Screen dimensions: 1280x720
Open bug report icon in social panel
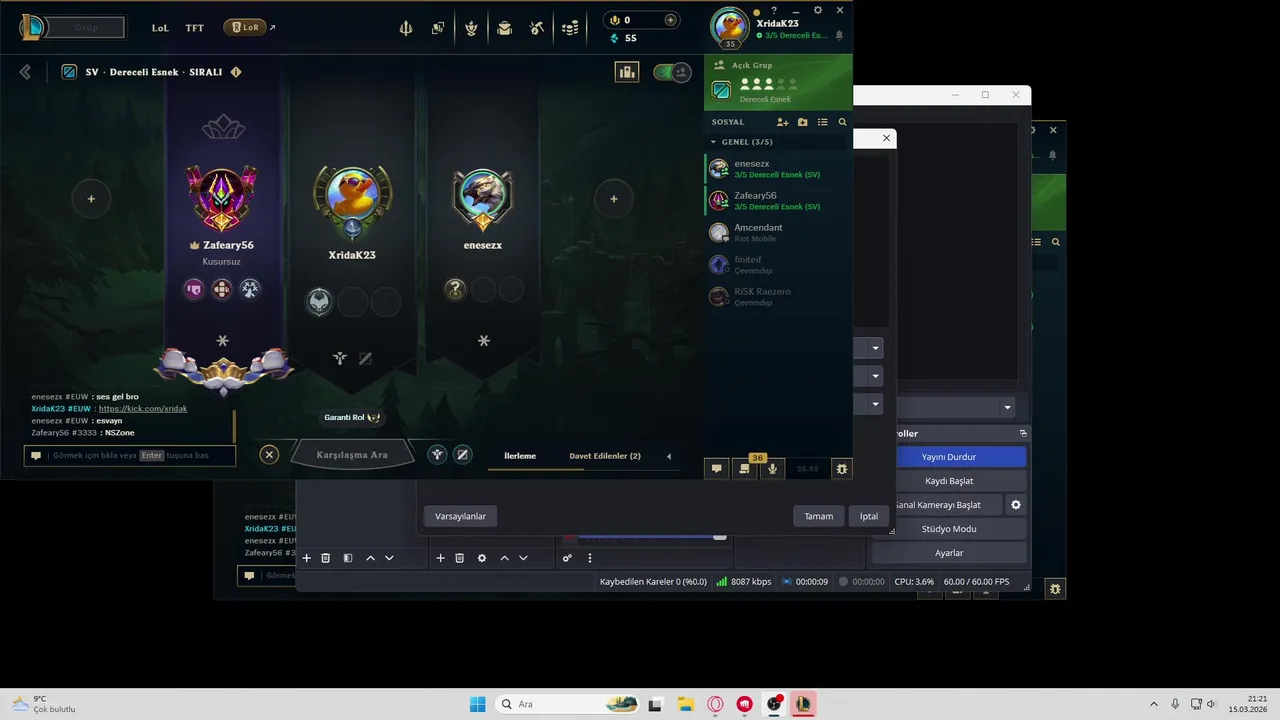[842, 468]
